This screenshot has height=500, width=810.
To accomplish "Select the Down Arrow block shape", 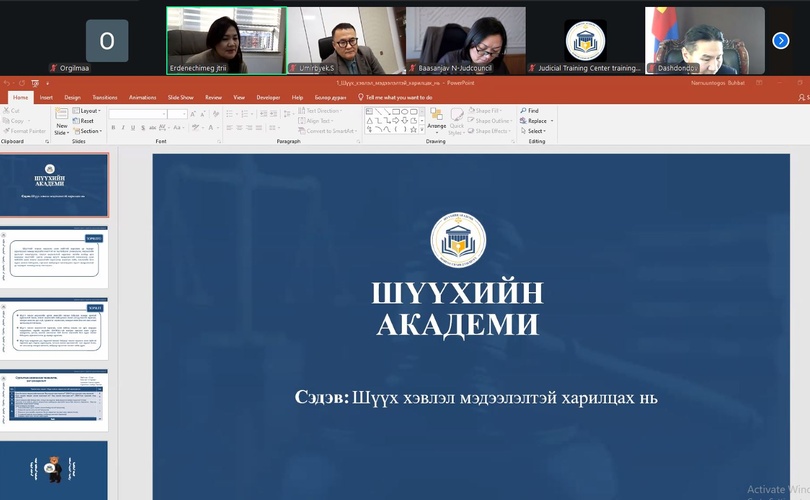I will (x=404, y=120).
